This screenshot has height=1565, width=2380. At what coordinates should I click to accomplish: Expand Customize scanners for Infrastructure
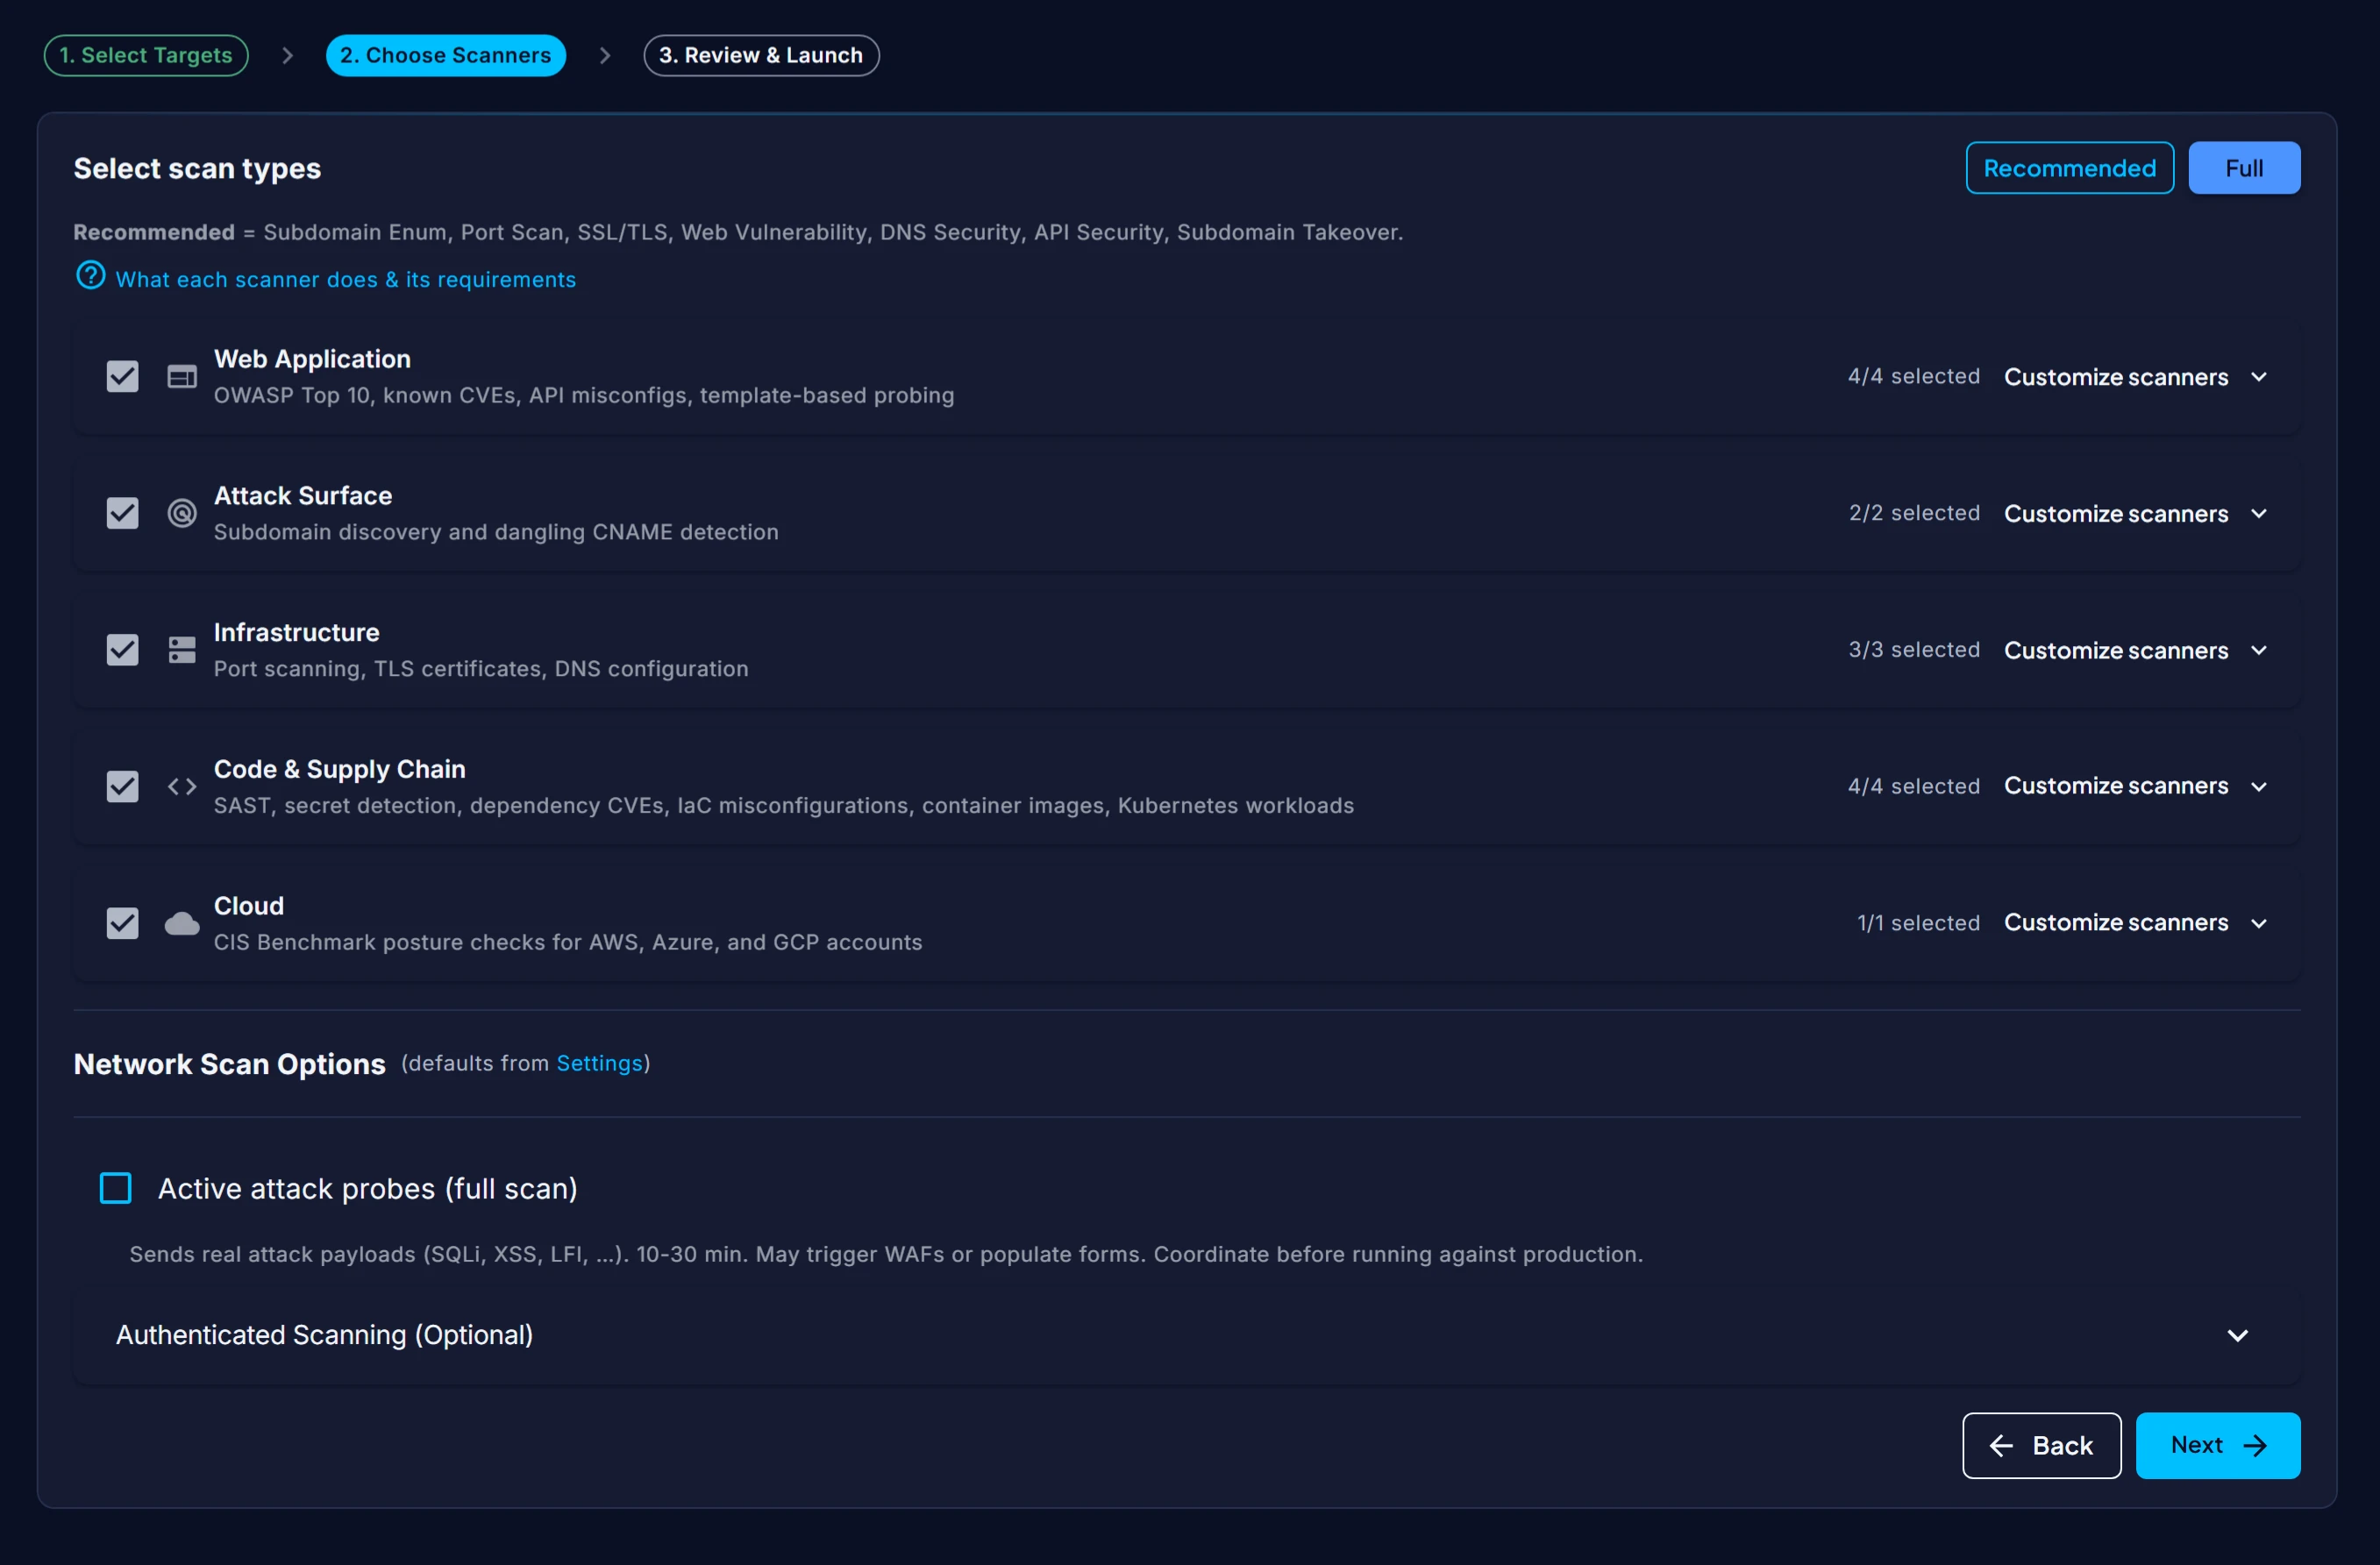click(2135, 650)
